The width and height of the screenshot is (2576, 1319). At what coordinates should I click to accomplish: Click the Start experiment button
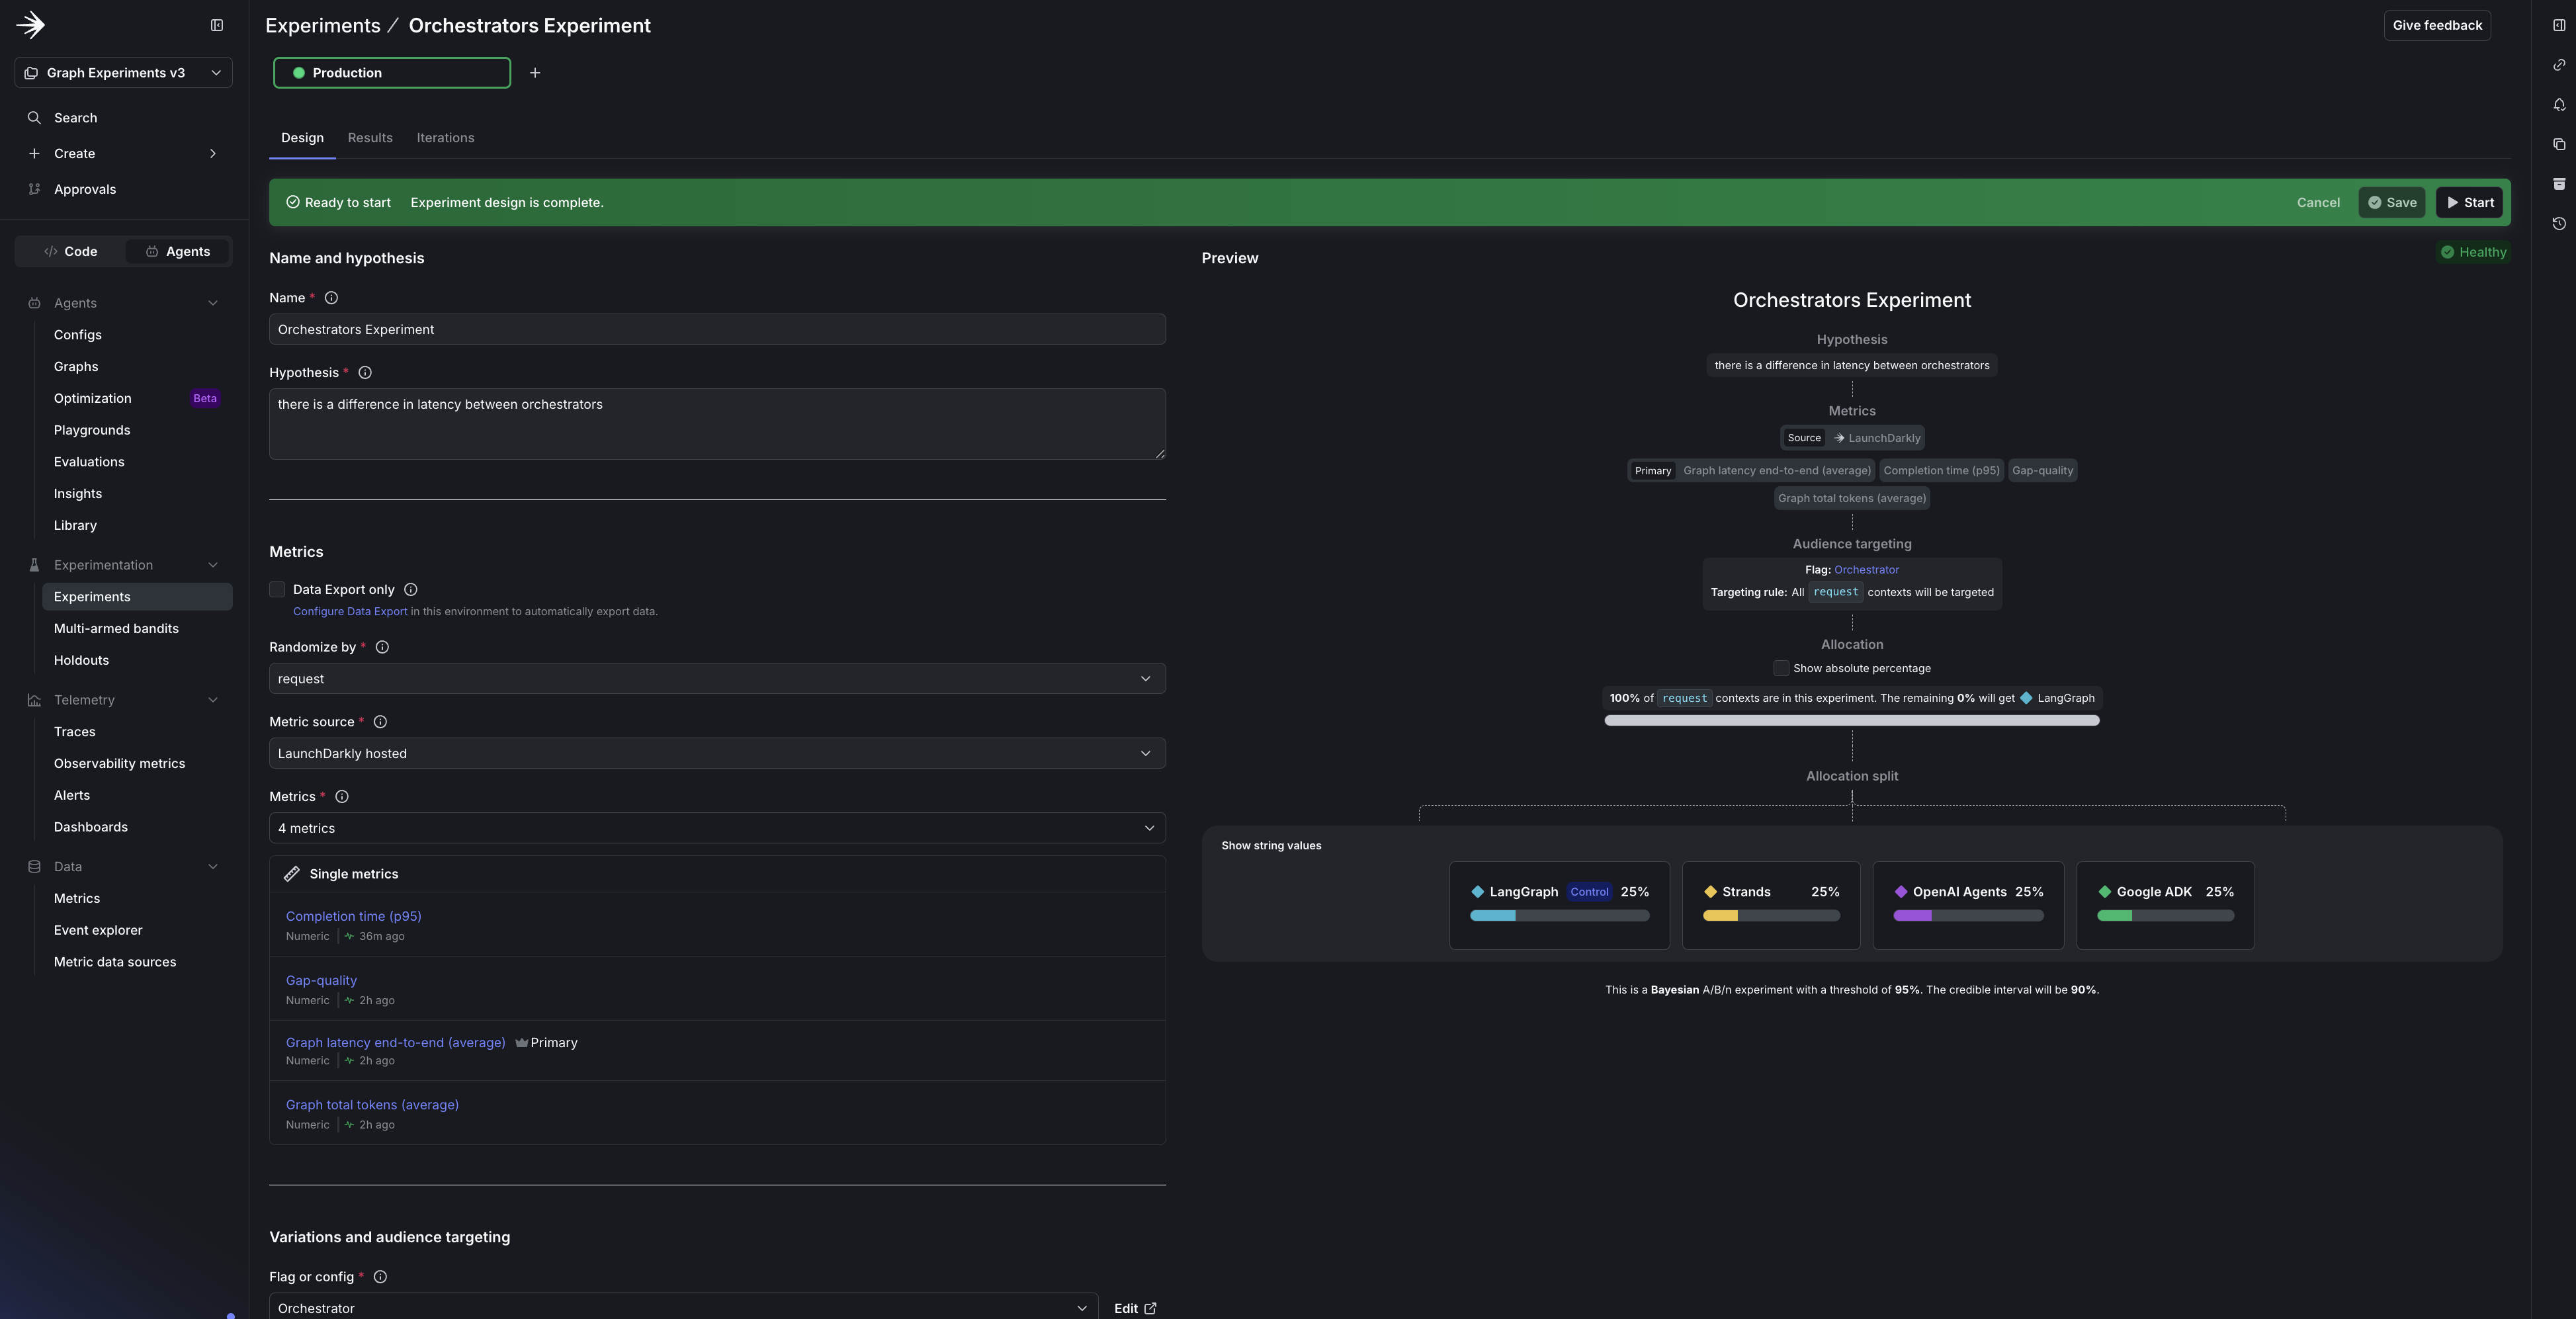tap(2469, 203)
